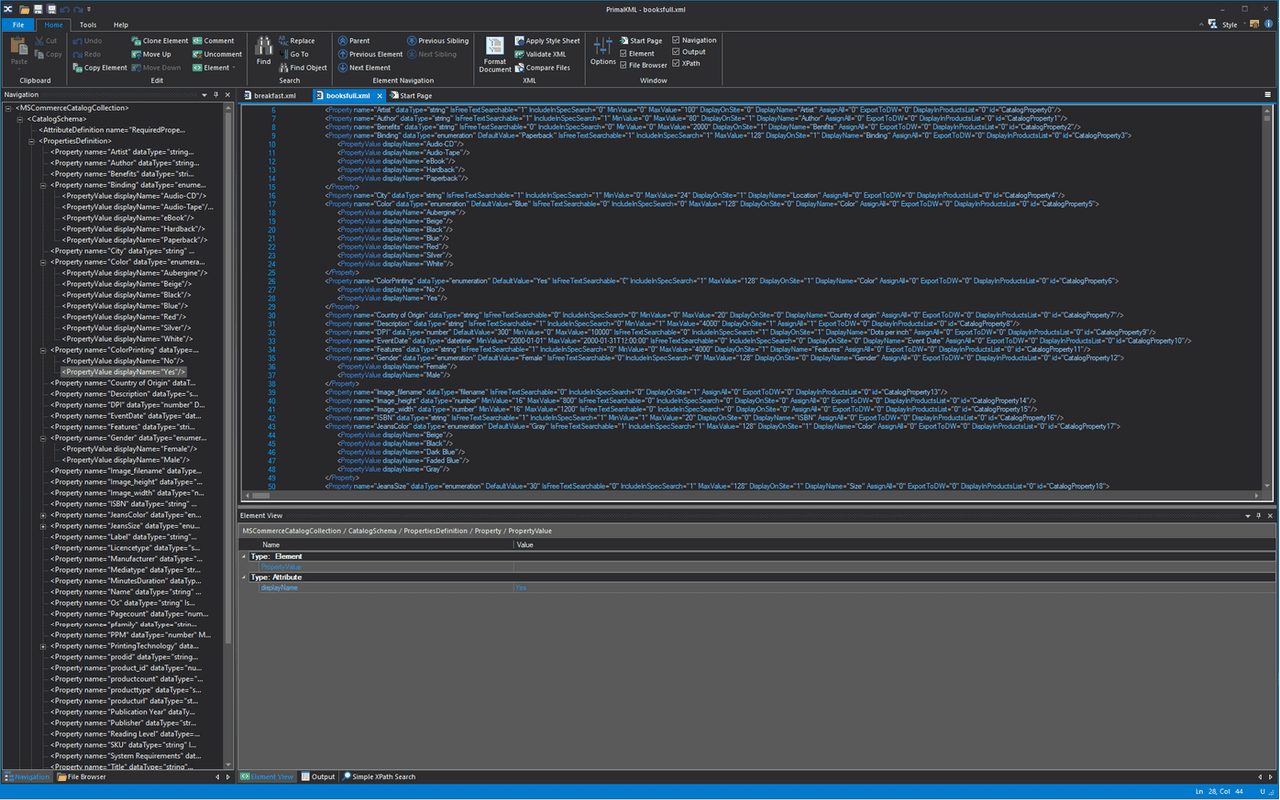Collapse the MSCommerceCatalogCollection tree node

point(8,107)
